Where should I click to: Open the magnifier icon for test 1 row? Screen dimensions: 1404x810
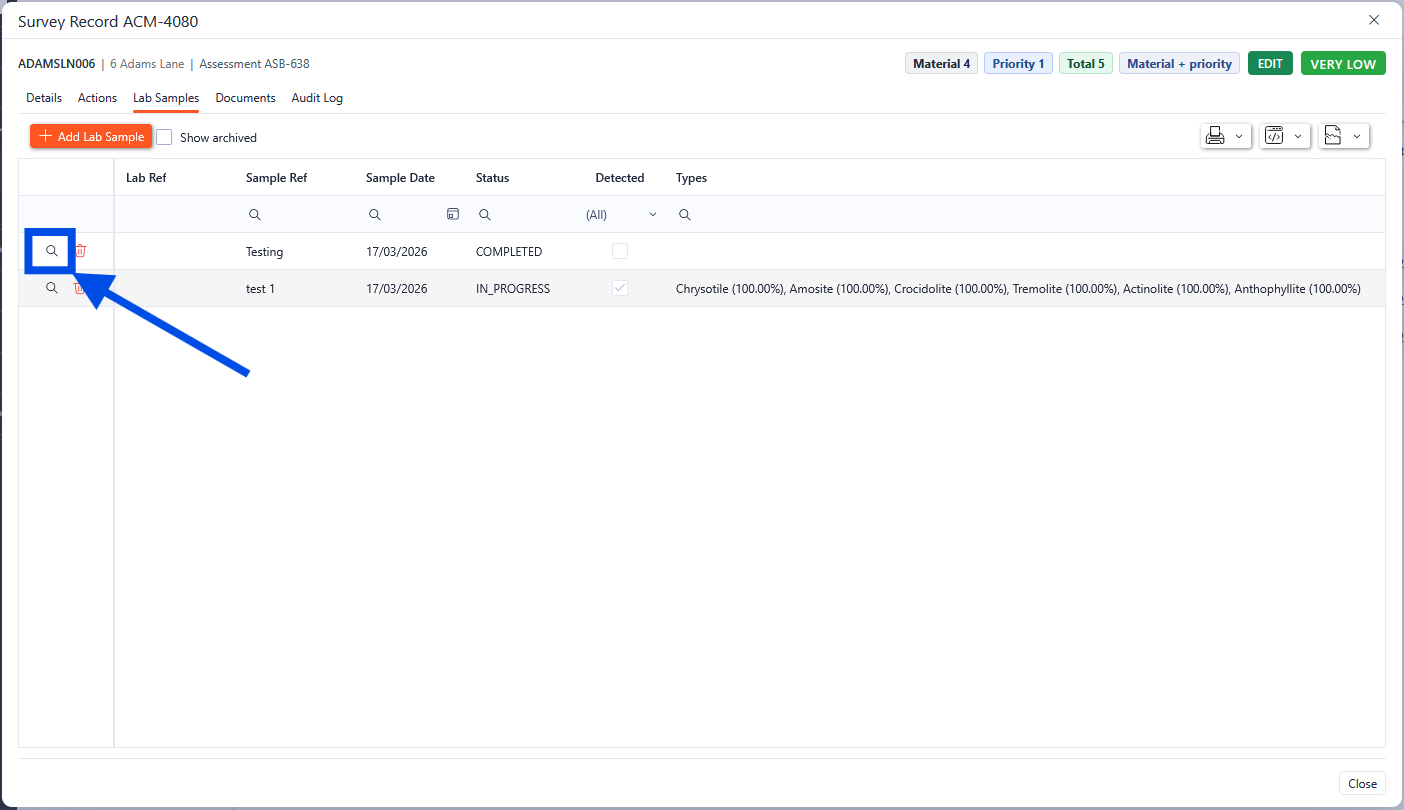click(52, 288)
